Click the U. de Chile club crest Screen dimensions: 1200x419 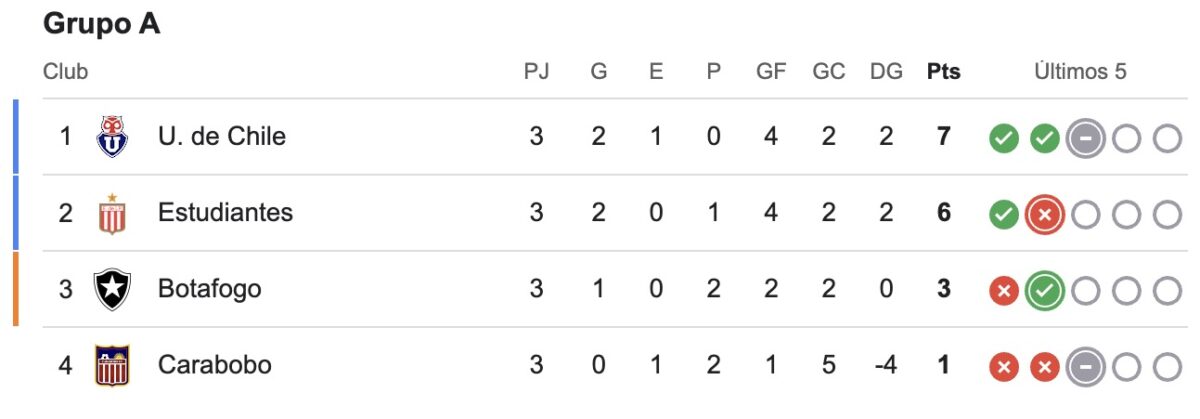click(112, 136)
